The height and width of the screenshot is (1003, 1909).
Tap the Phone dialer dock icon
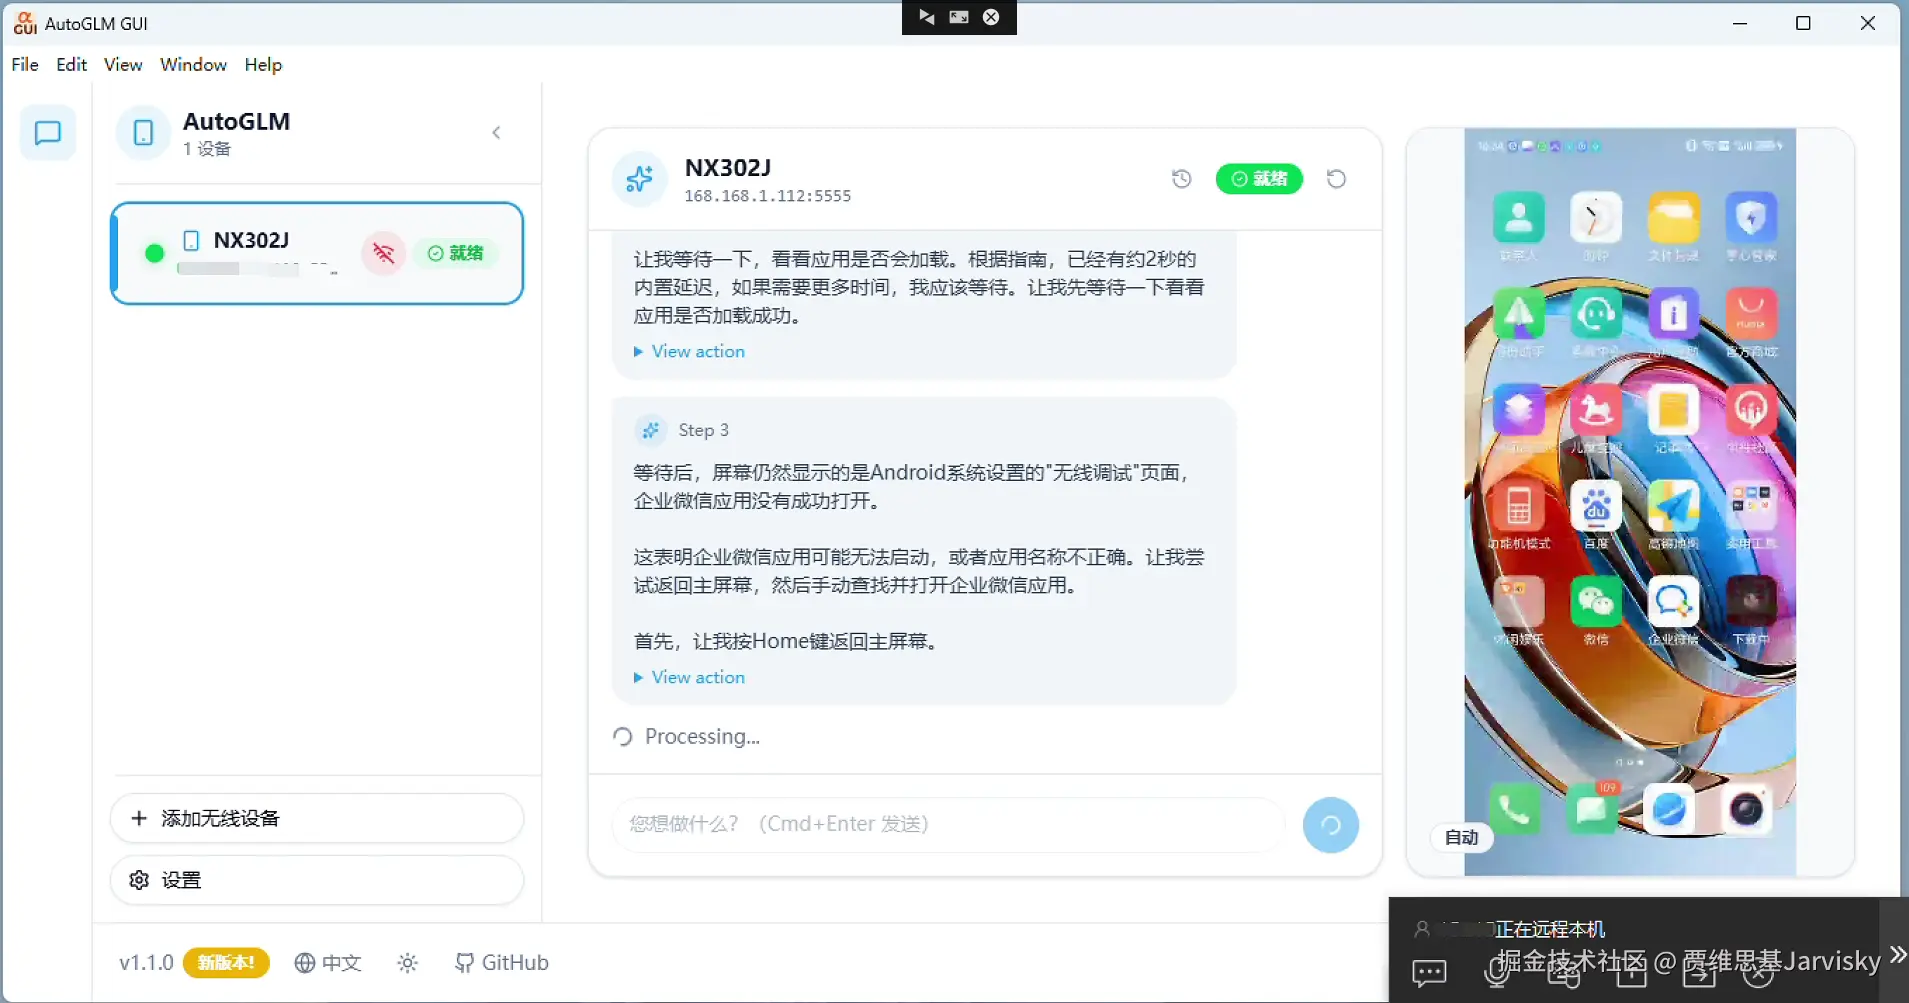(1514, 809)
